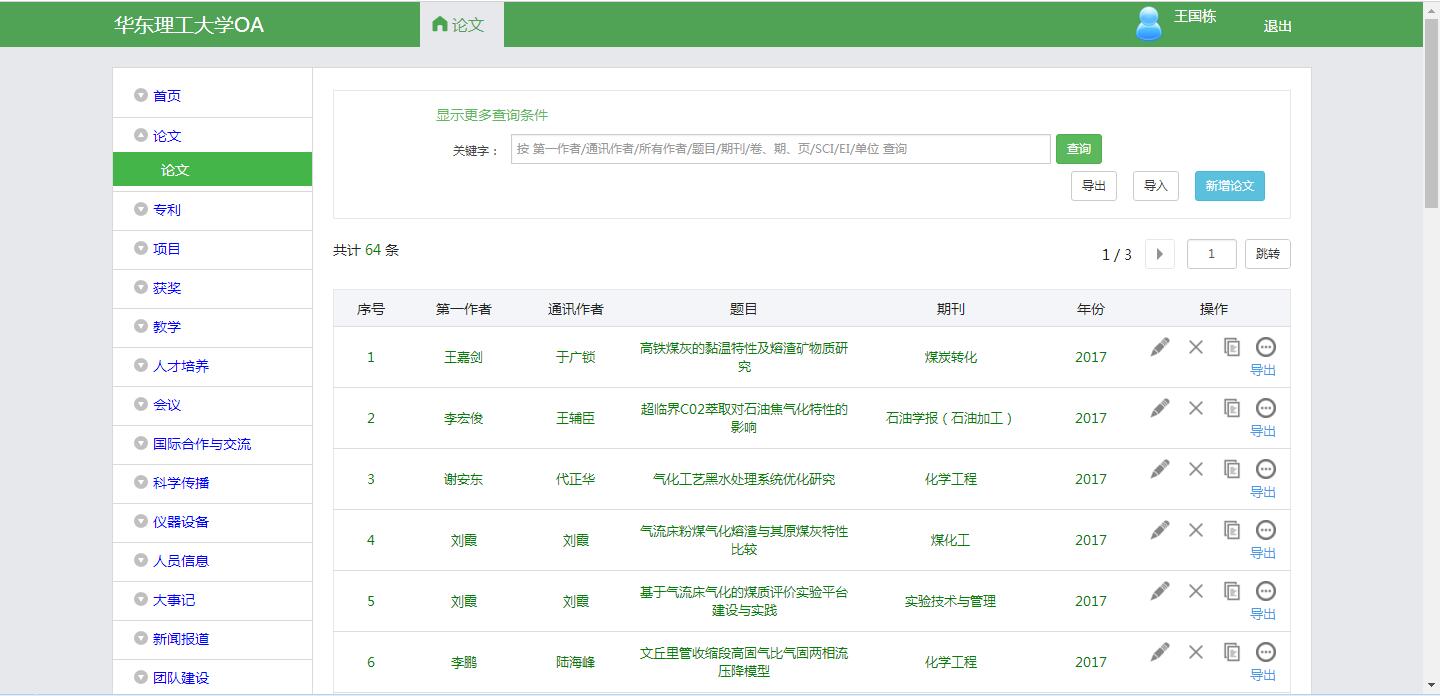The height and width of the screenshot is (696, 1440).
Task: Expand the 获奖 sidebar section
Action: click(166, 288)
